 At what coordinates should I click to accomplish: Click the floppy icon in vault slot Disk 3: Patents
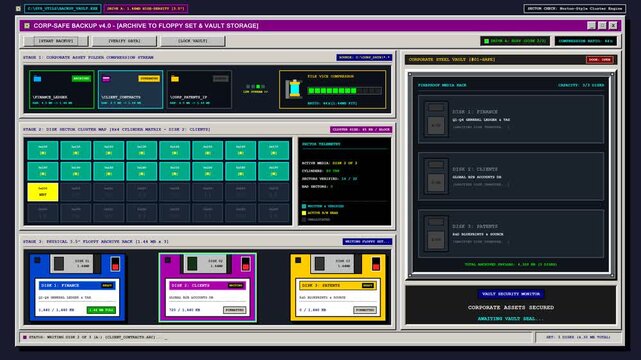436,233
